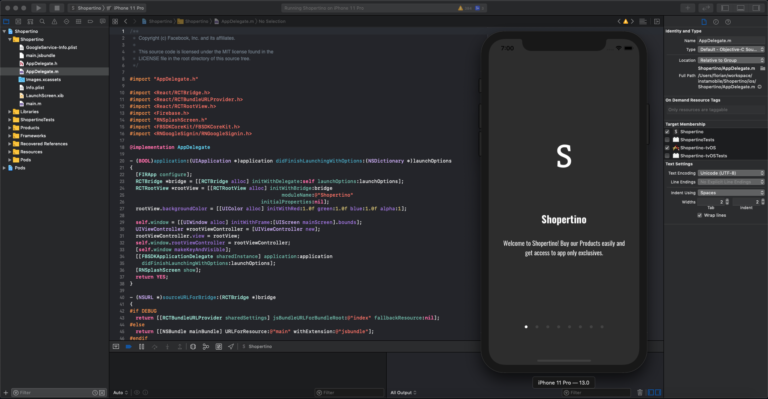Hide the left navigator panel
Viewport: 768px width, 399px height.
pyautogui.click(x=725, y=8)
